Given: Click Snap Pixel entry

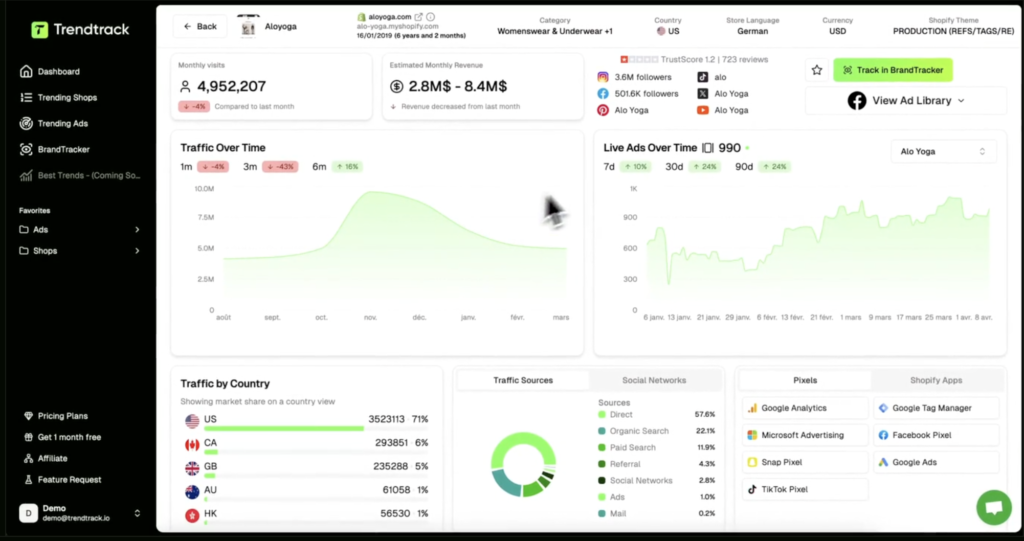Looking at the screenshot, I should point(805,463).
